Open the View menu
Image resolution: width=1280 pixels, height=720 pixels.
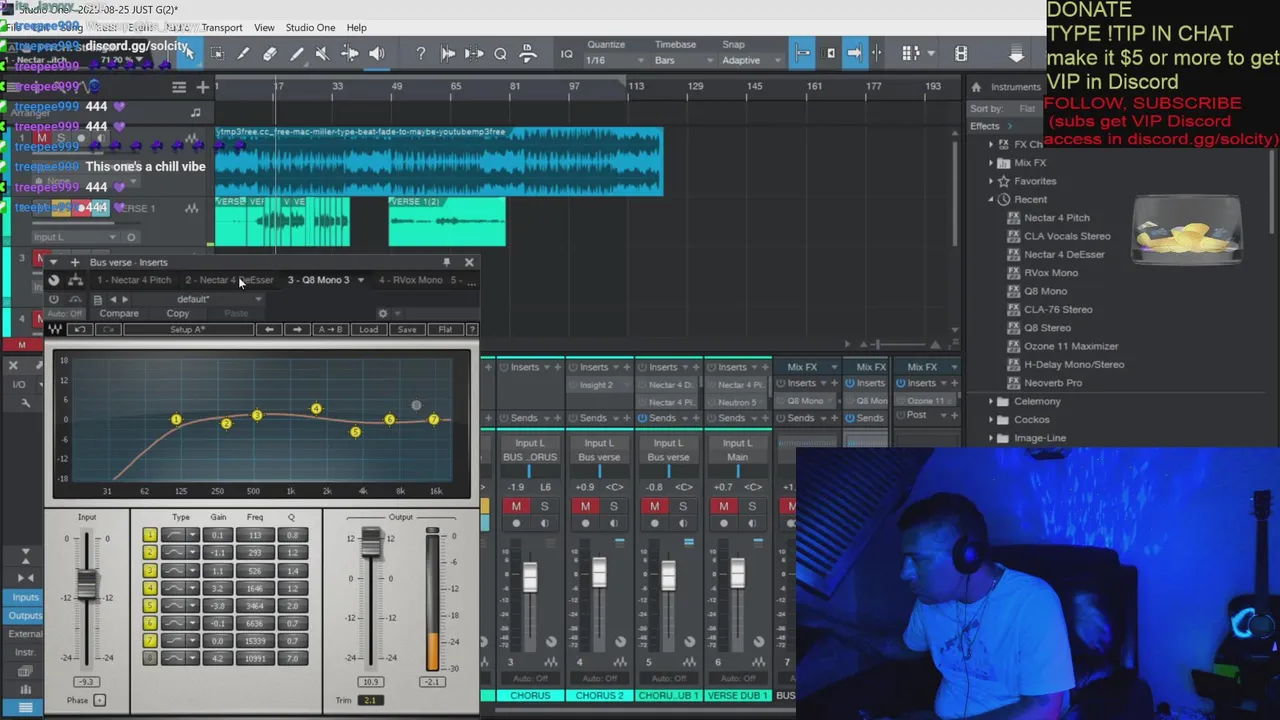(264, 27)
